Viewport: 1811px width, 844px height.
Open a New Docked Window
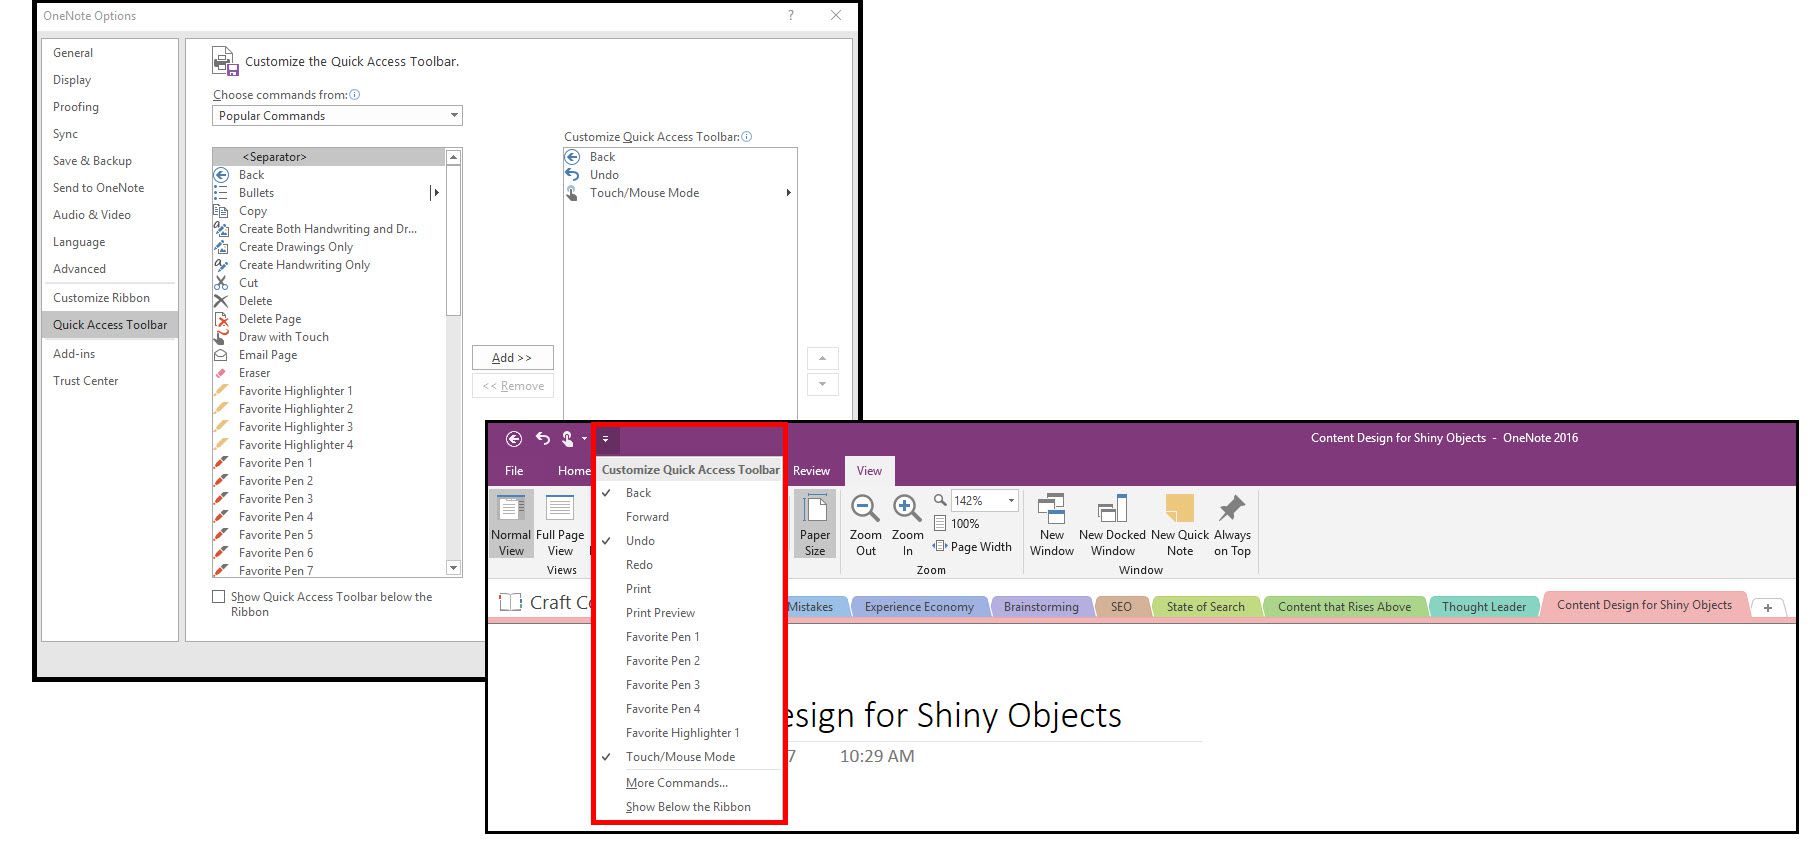click(x=1112, y=526)
